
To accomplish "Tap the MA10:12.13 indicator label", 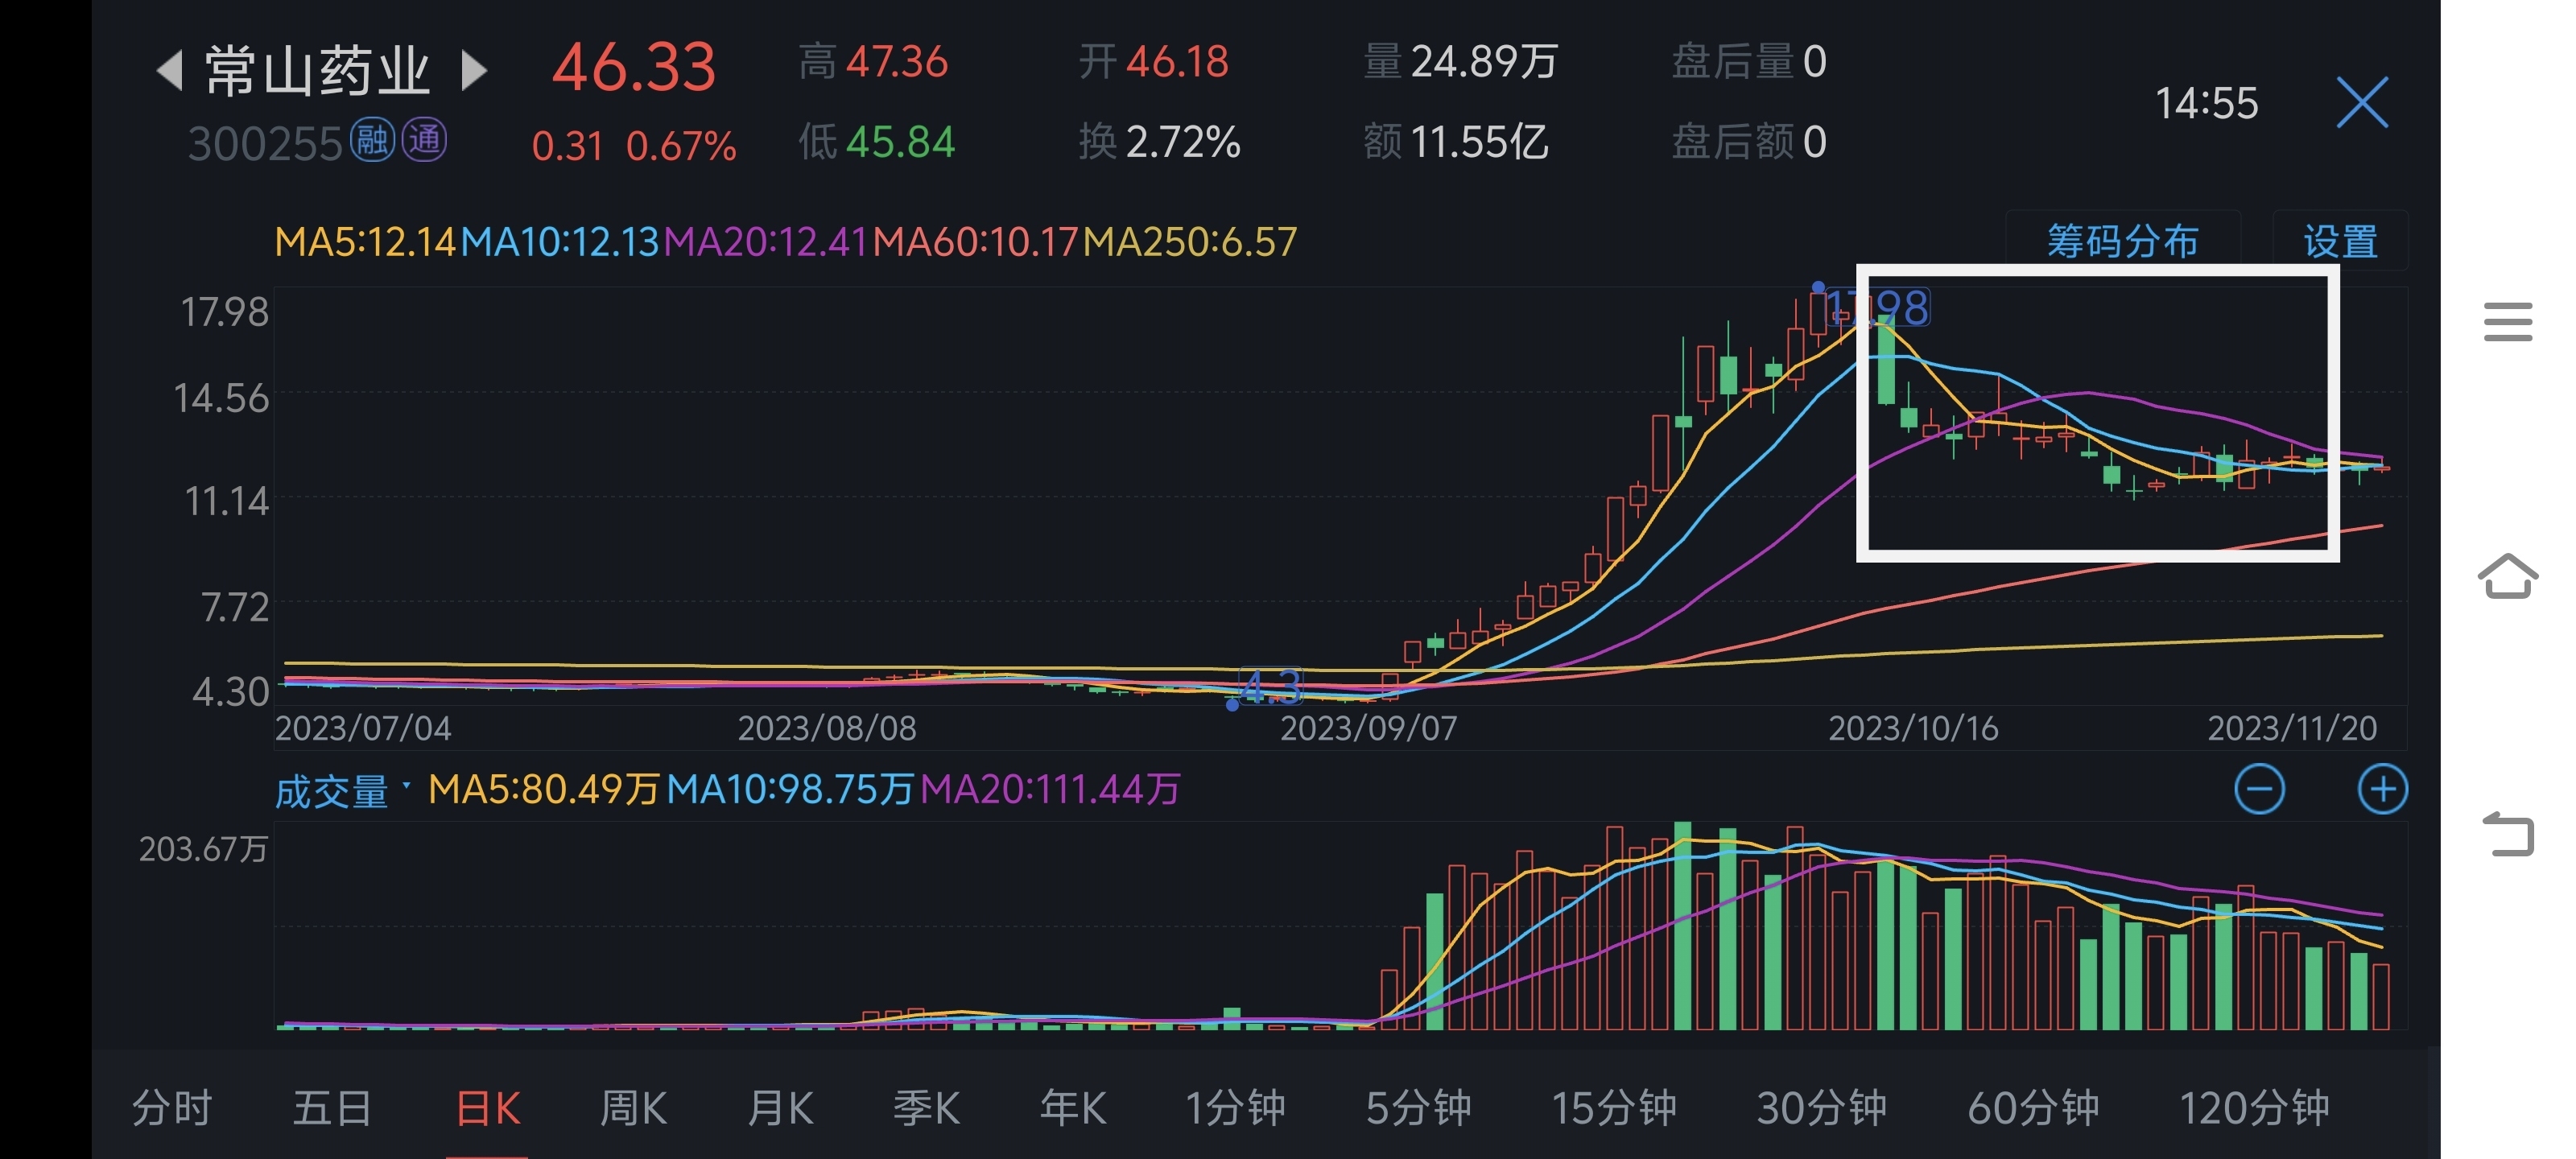I will (559, 242).
